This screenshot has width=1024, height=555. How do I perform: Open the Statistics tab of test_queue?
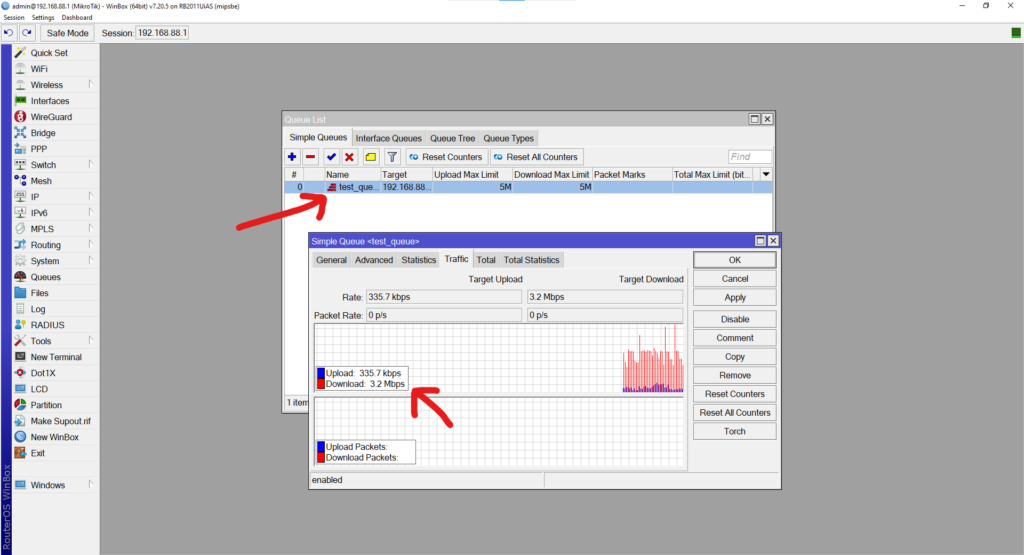(419, 260)
